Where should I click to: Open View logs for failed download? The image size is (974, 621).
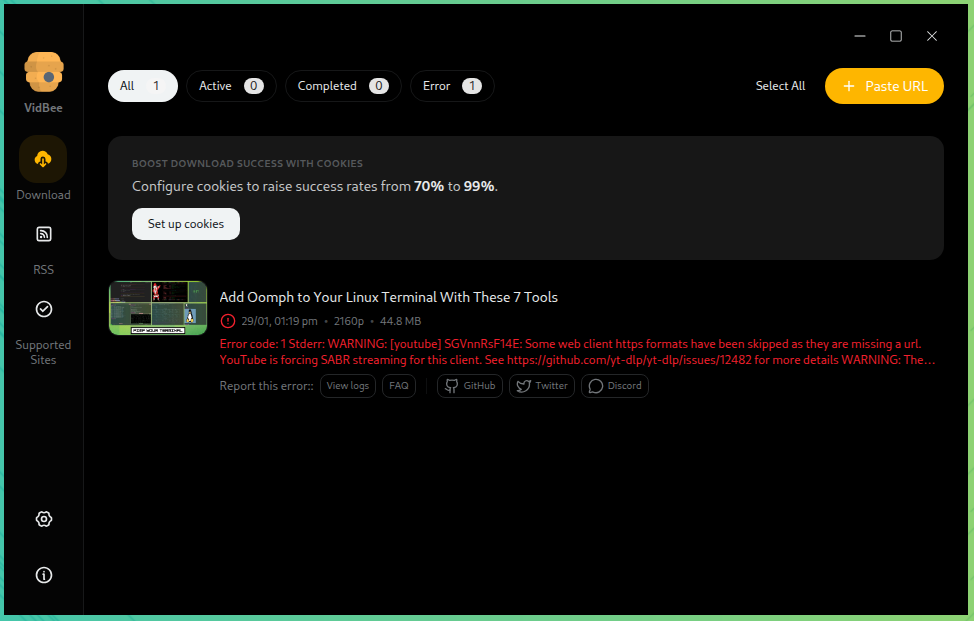pyautogui.click(x=348, y=386)
